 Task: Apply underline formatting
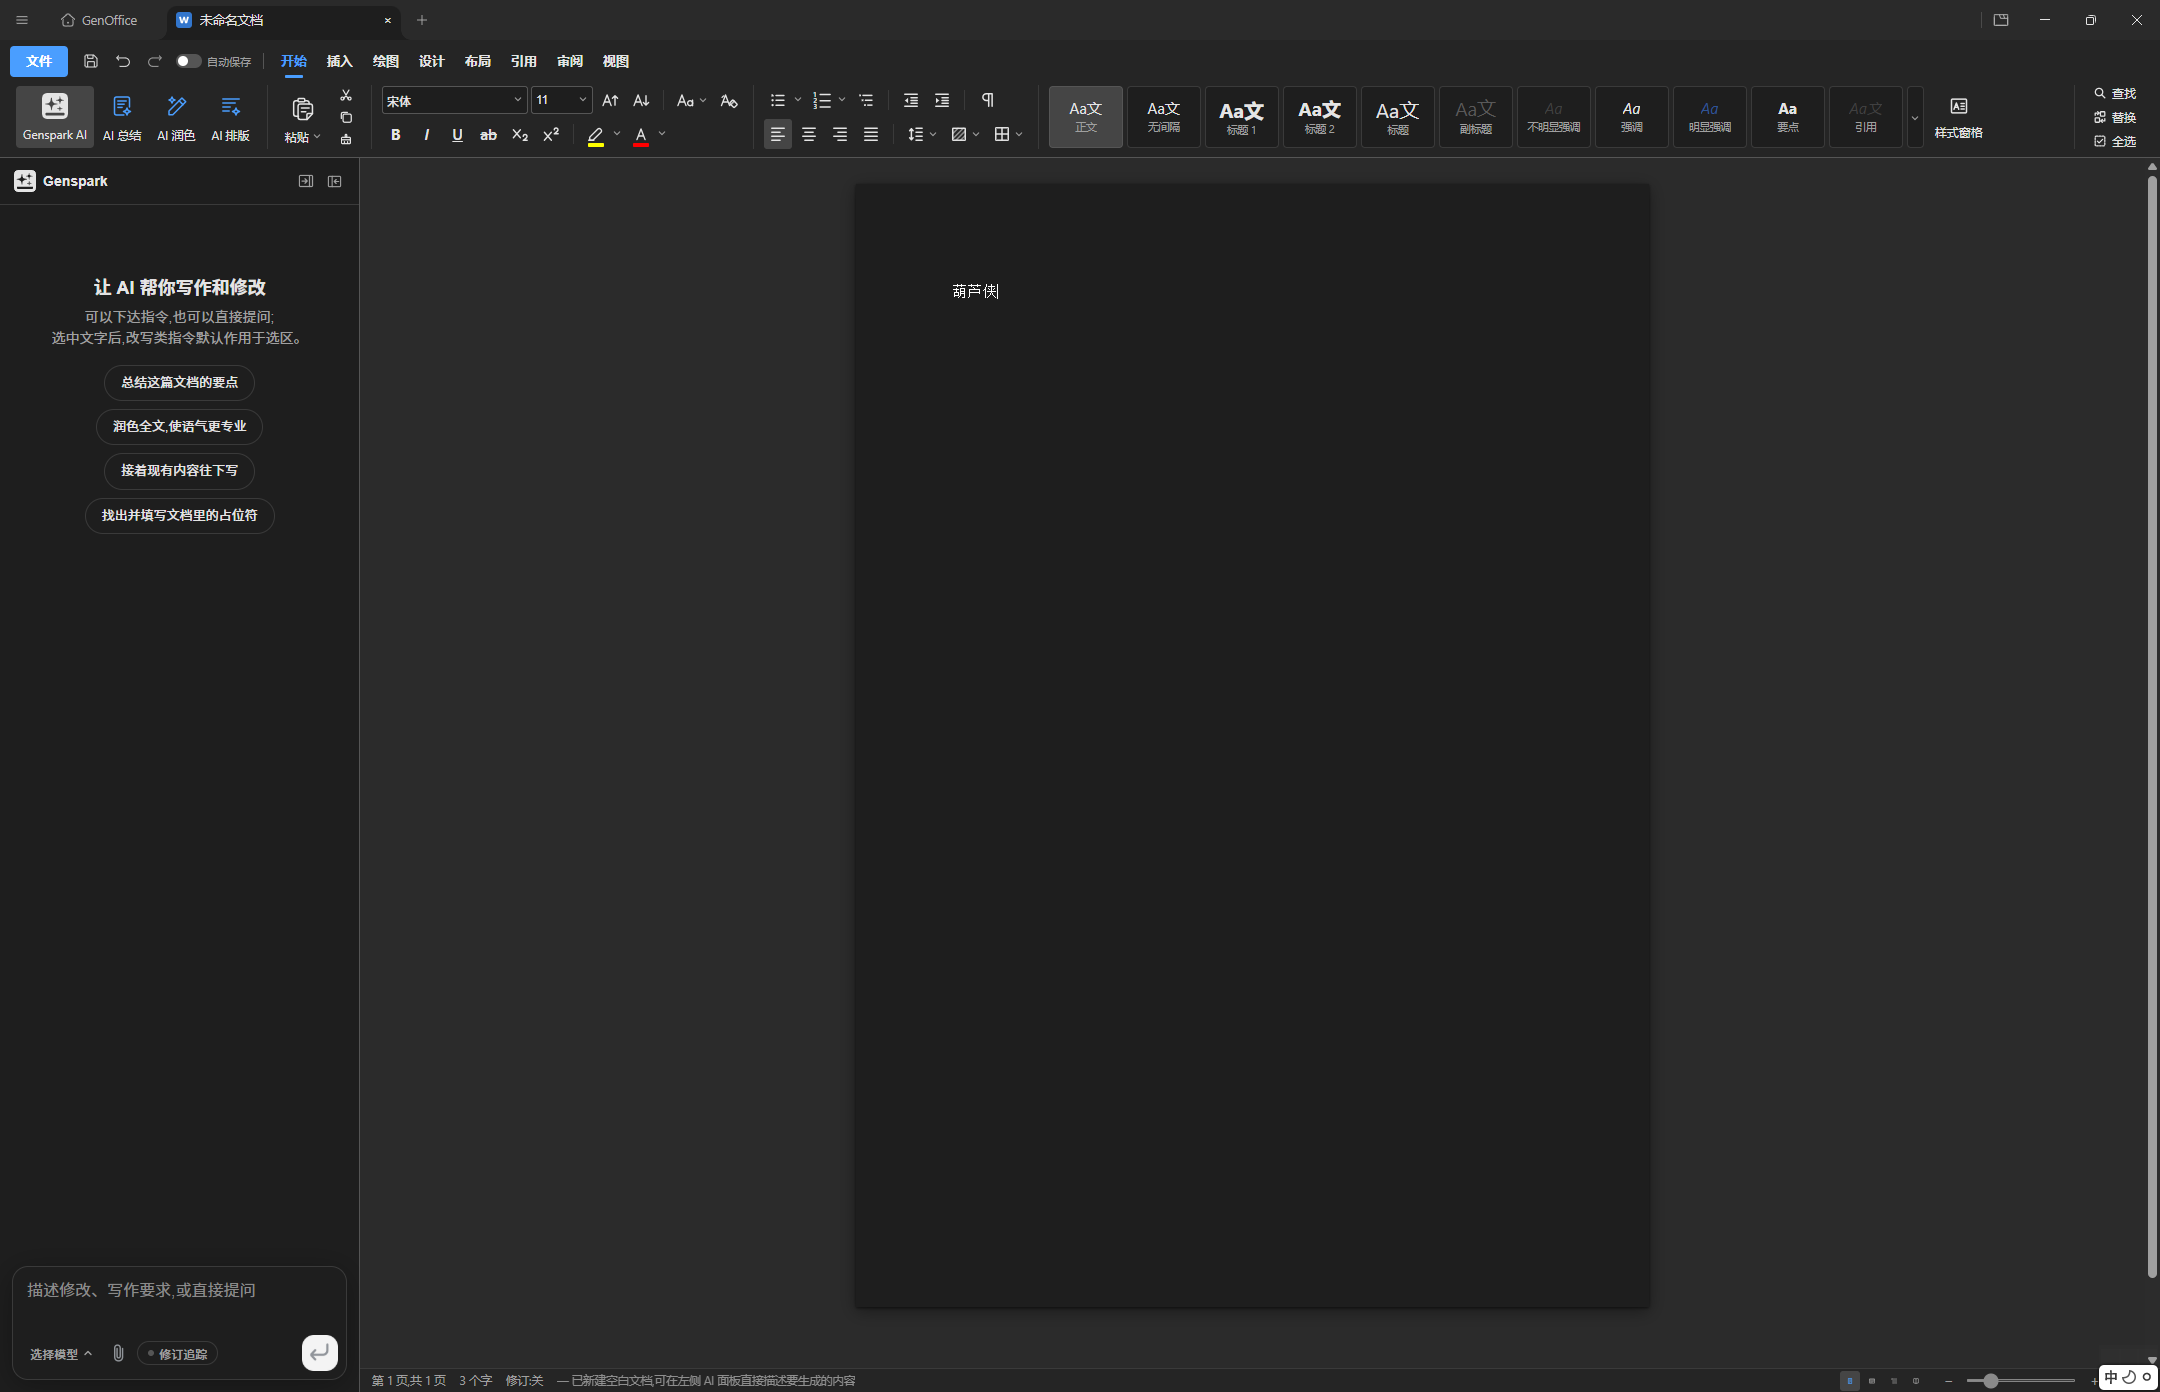(457, 134)
